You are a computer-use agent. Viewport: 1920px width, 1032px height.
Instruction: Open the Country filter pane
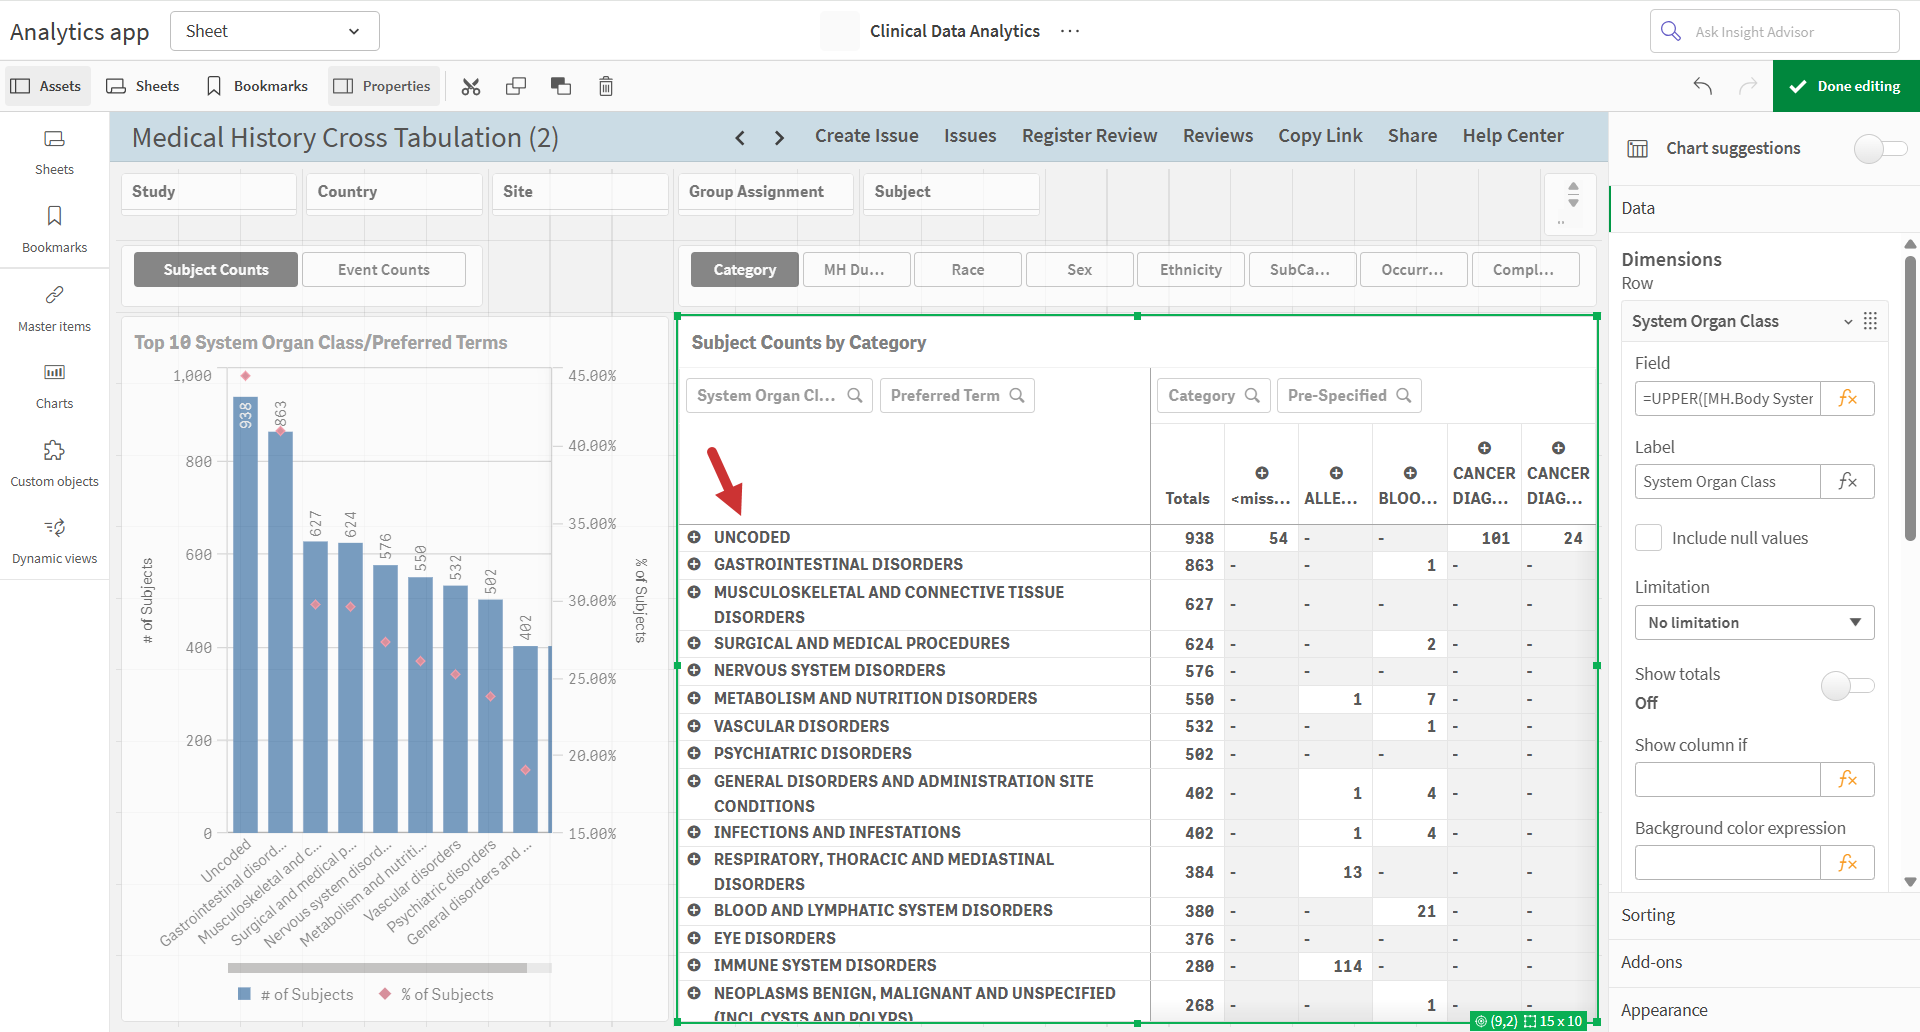coord(395,192)
